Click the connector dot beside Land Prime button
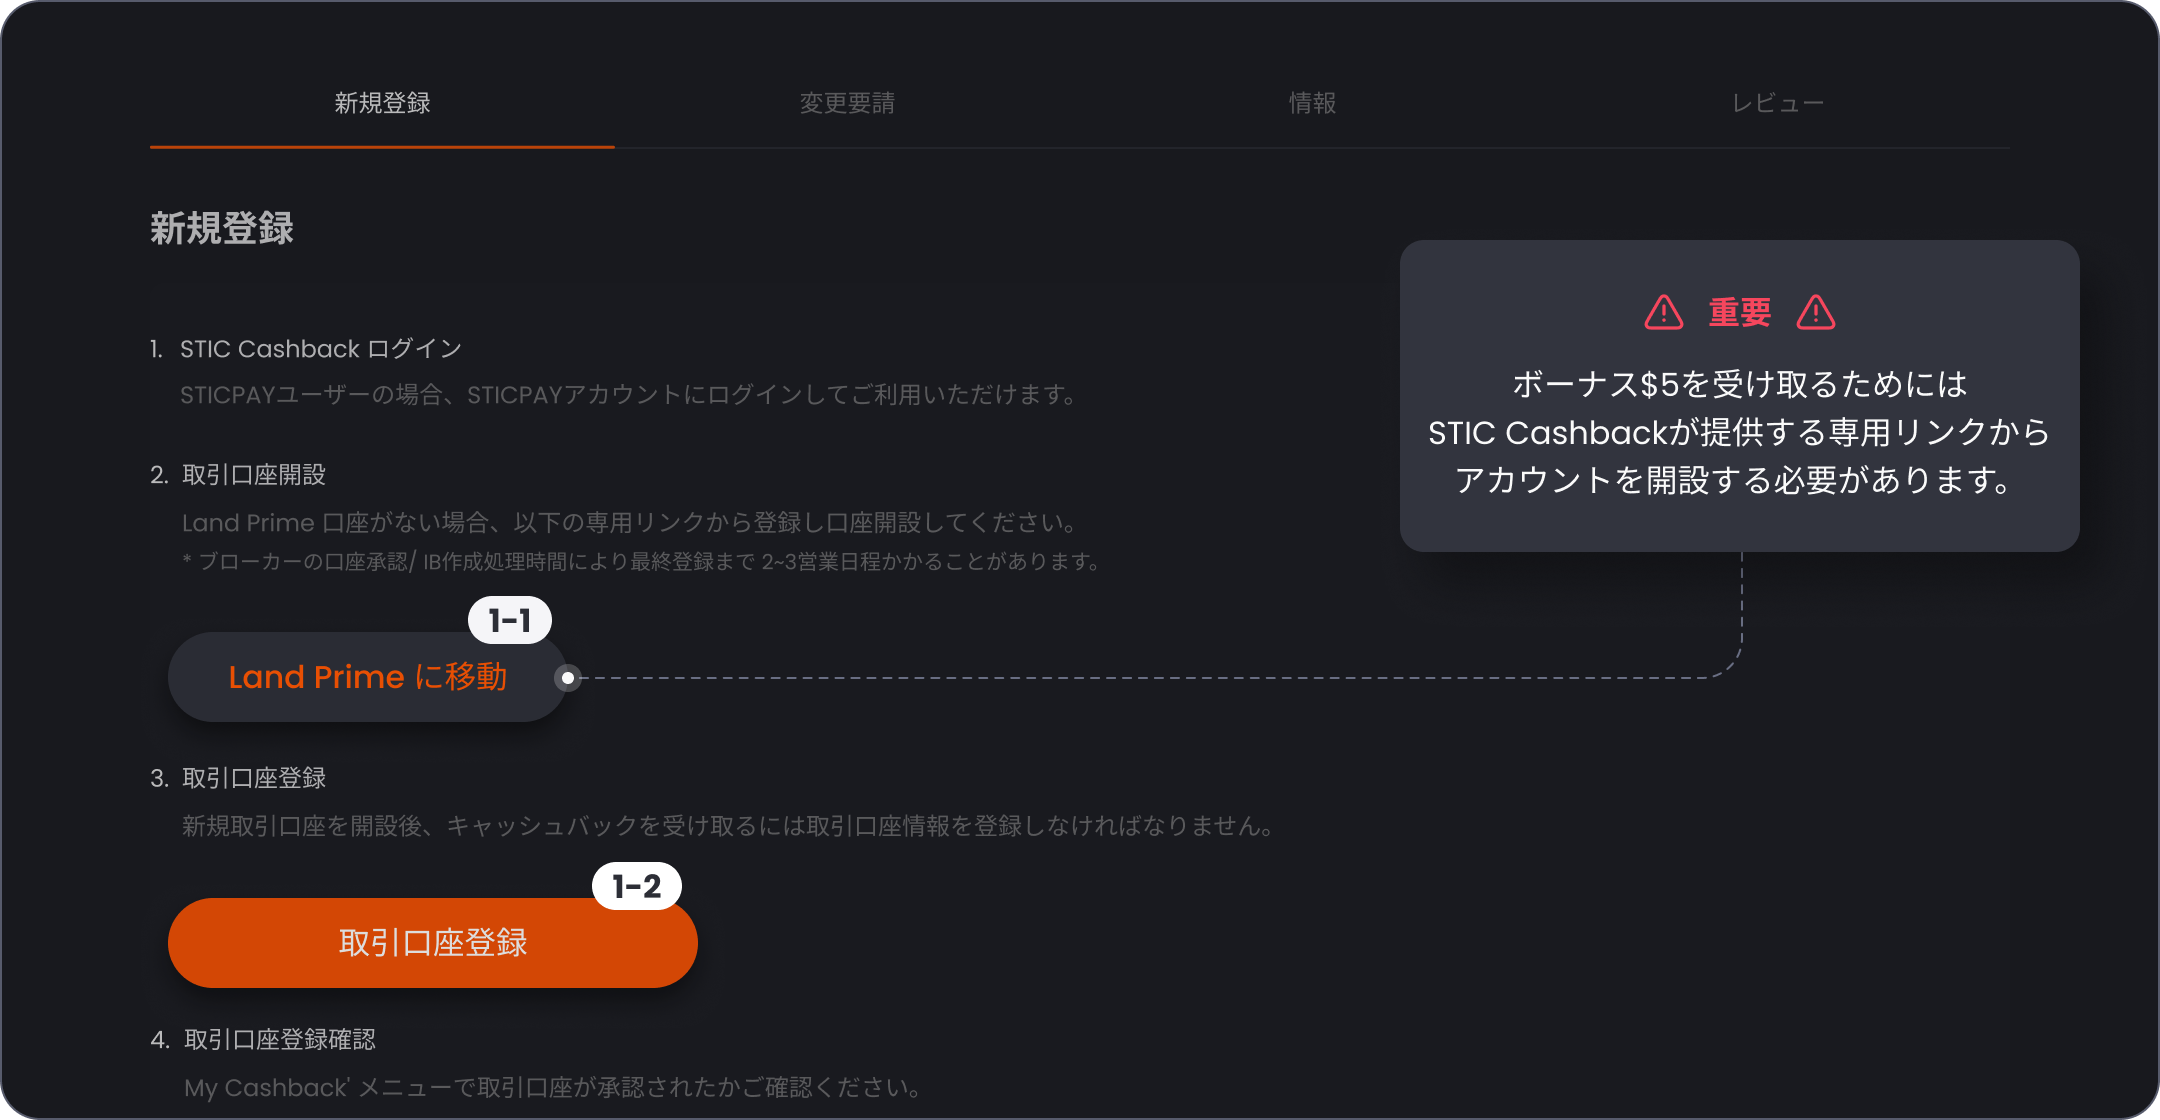 (x=567, y=678)
